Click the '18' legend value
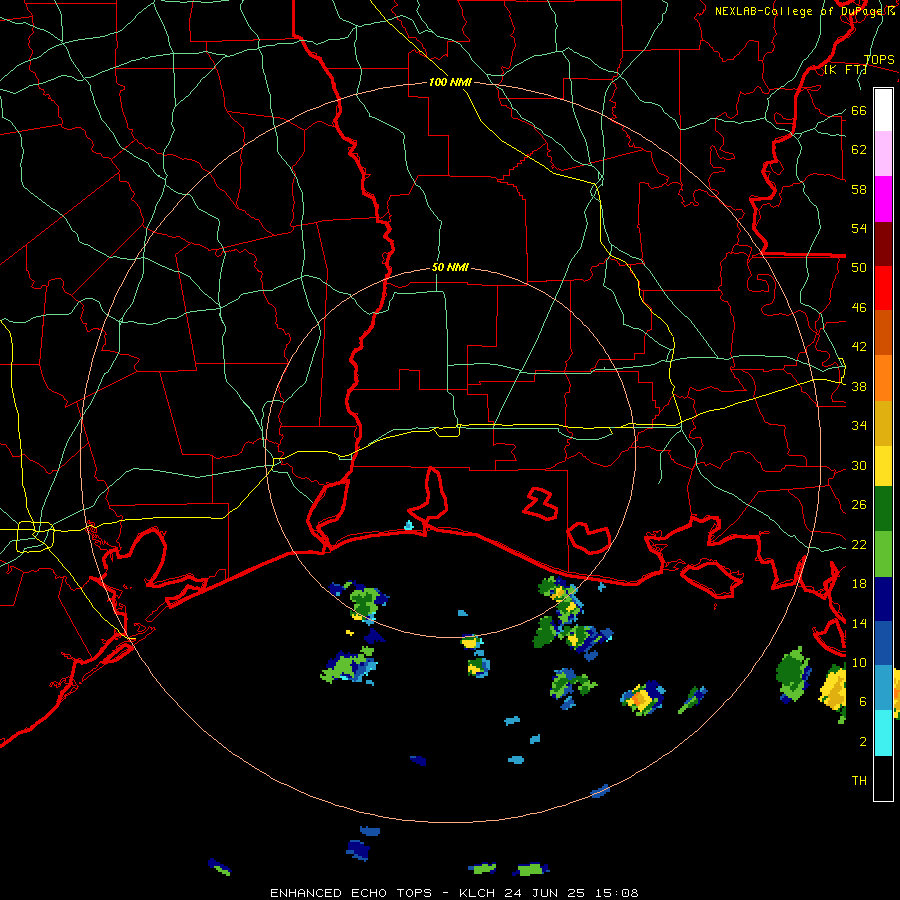This screenshot has height=900, width=900. pyautogui.click(x=859, y=584)
